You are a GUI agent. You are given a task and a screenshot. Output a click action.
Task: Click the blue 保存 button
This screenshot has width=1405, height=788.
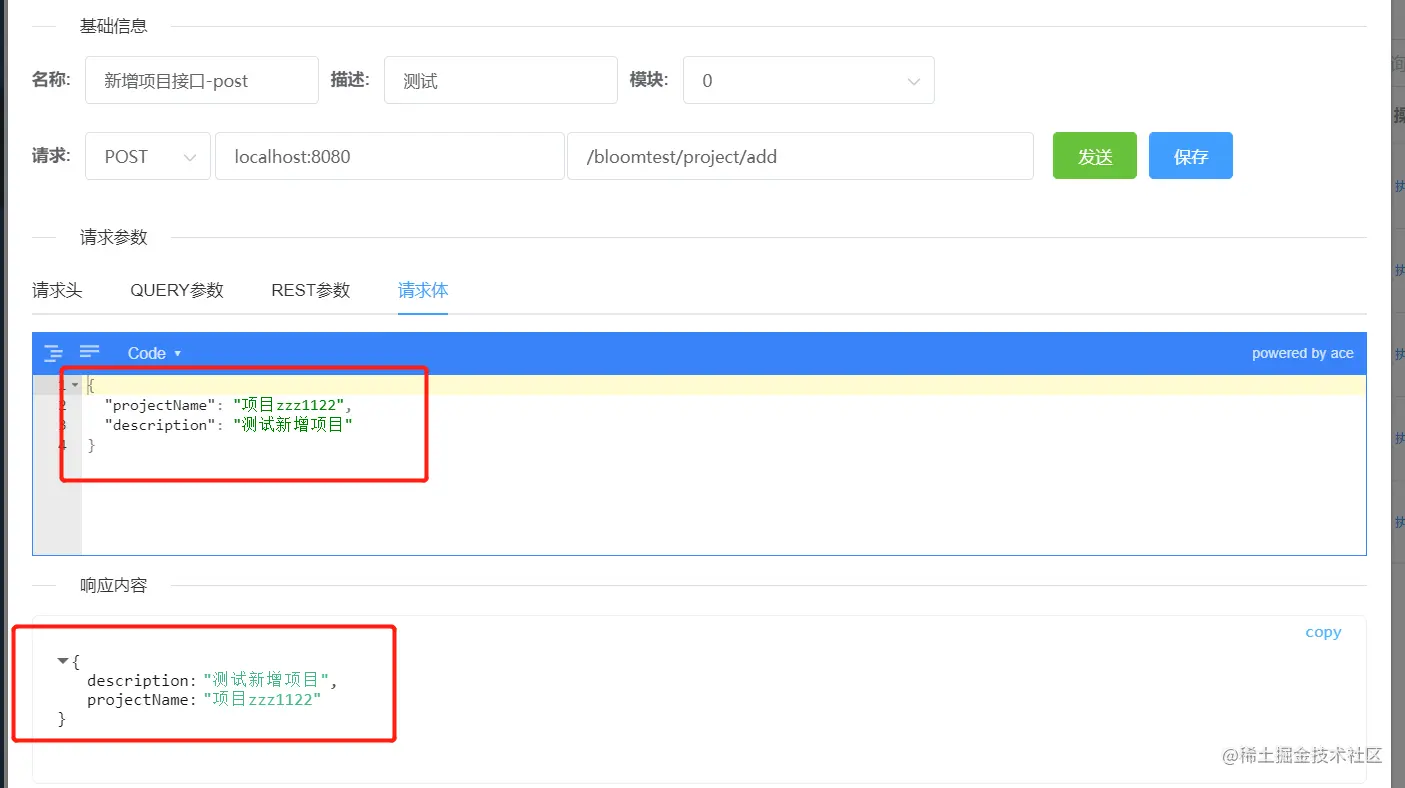[x=1191, y=156]
